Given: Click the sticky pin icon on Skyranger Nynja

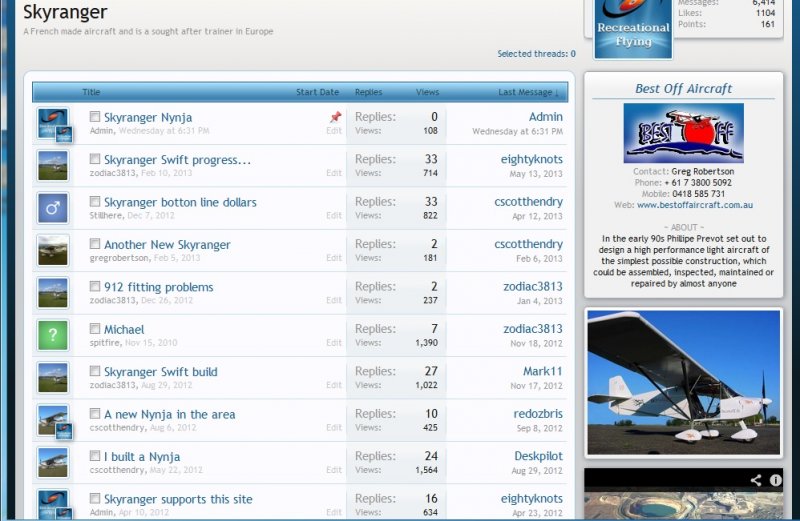Looking at the screenshot, I should [335, 117].
